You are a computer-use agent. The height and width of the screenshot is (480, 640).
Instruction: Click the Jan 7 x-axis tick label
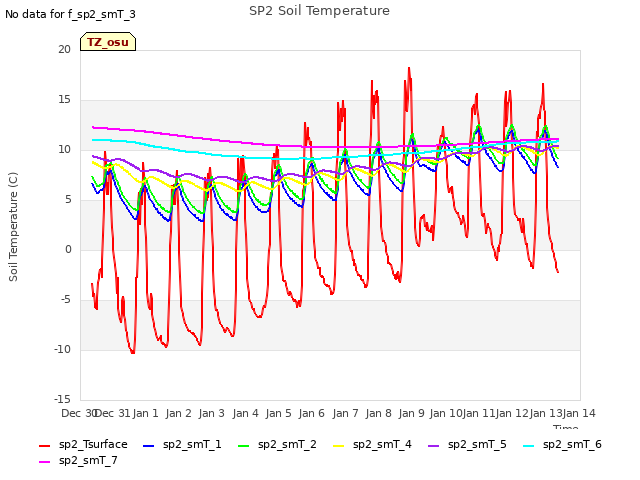(345, 413)
